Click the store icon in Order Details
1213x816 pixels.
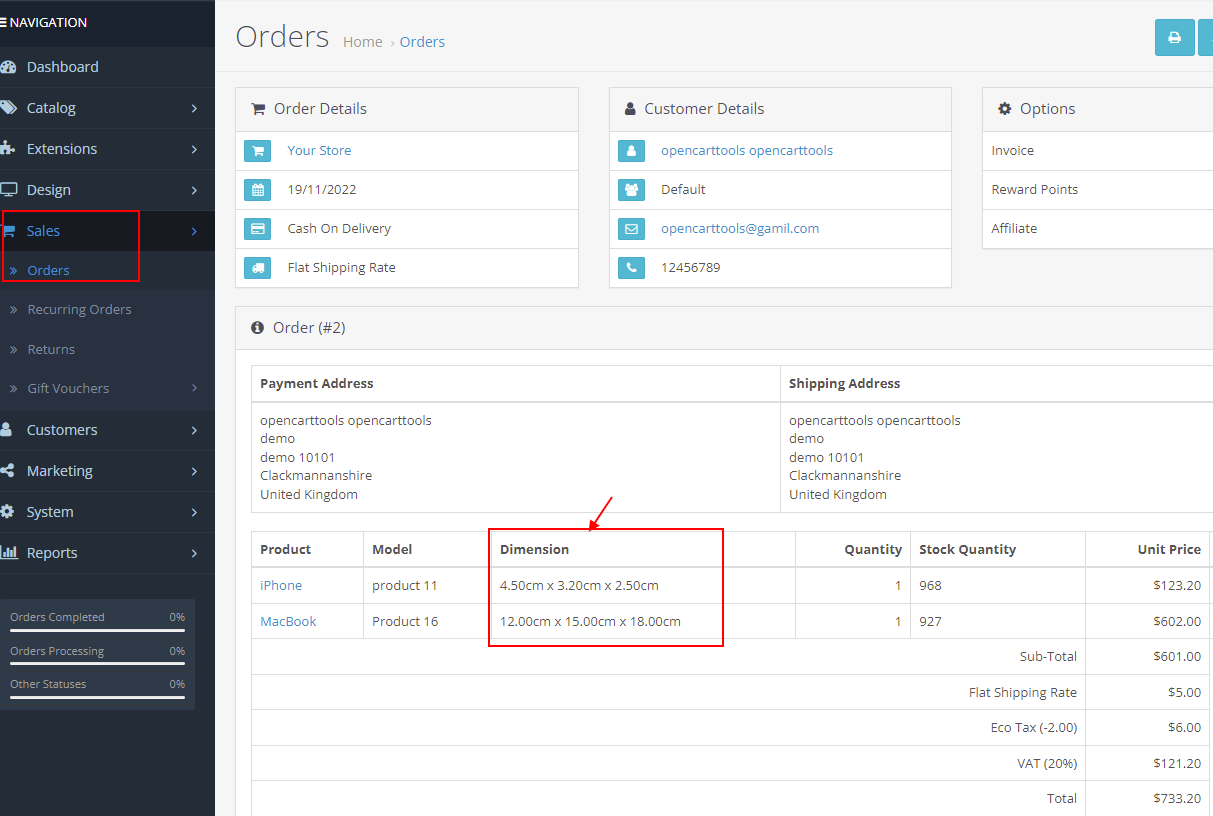click(258, 150)
